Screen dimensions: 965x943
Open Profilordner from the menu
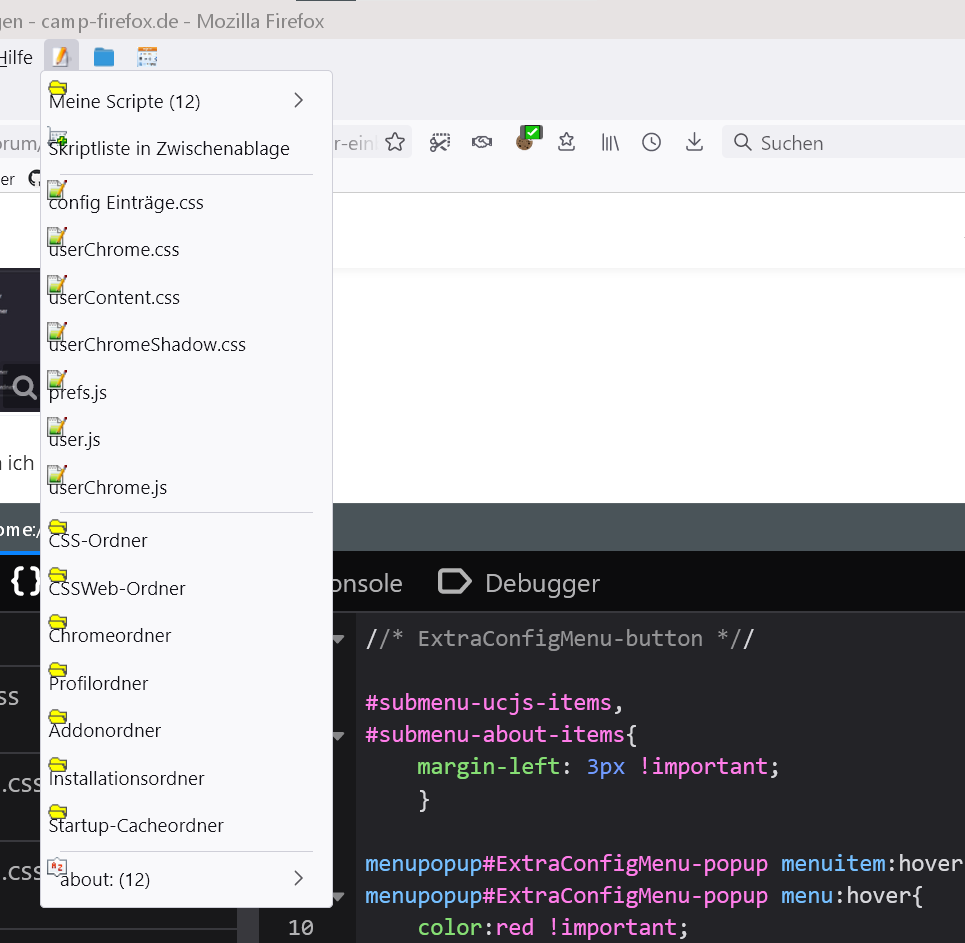coord(98,683)
